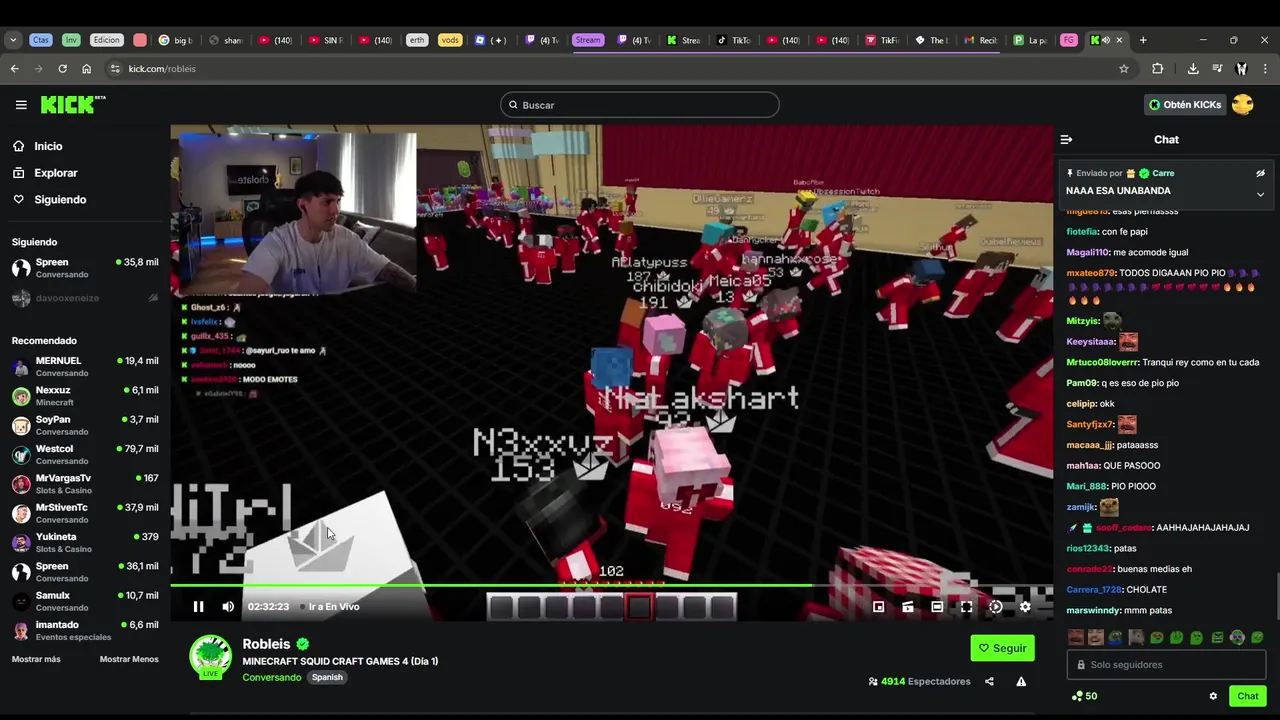Open MrStivenTc recommended channel
Image resolution: width=1280 pixels, height=720 pixels.
(x=85, y=513)
